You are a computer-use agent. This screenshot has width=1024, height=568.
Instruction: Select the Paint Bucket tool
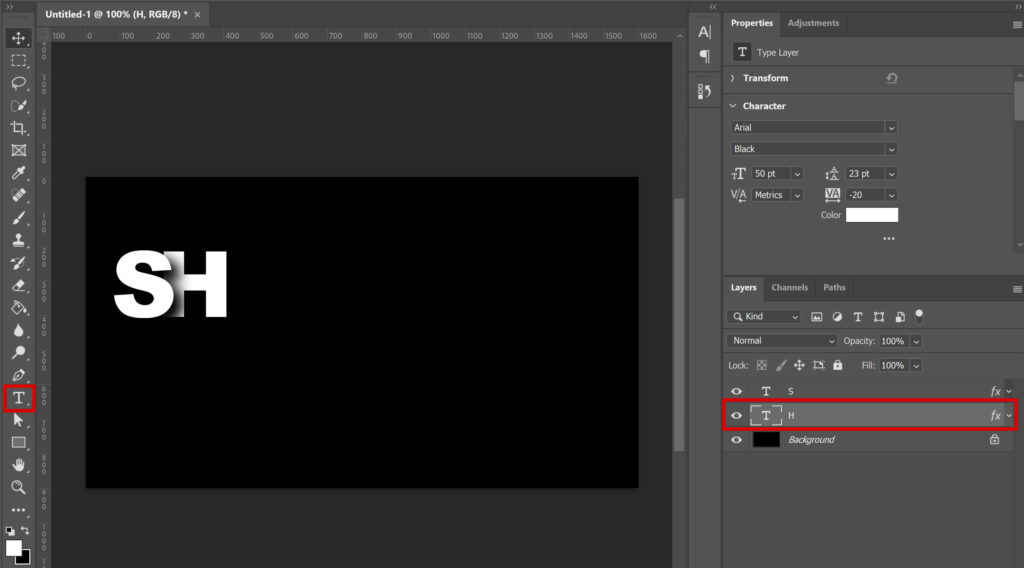pos(18,308)
